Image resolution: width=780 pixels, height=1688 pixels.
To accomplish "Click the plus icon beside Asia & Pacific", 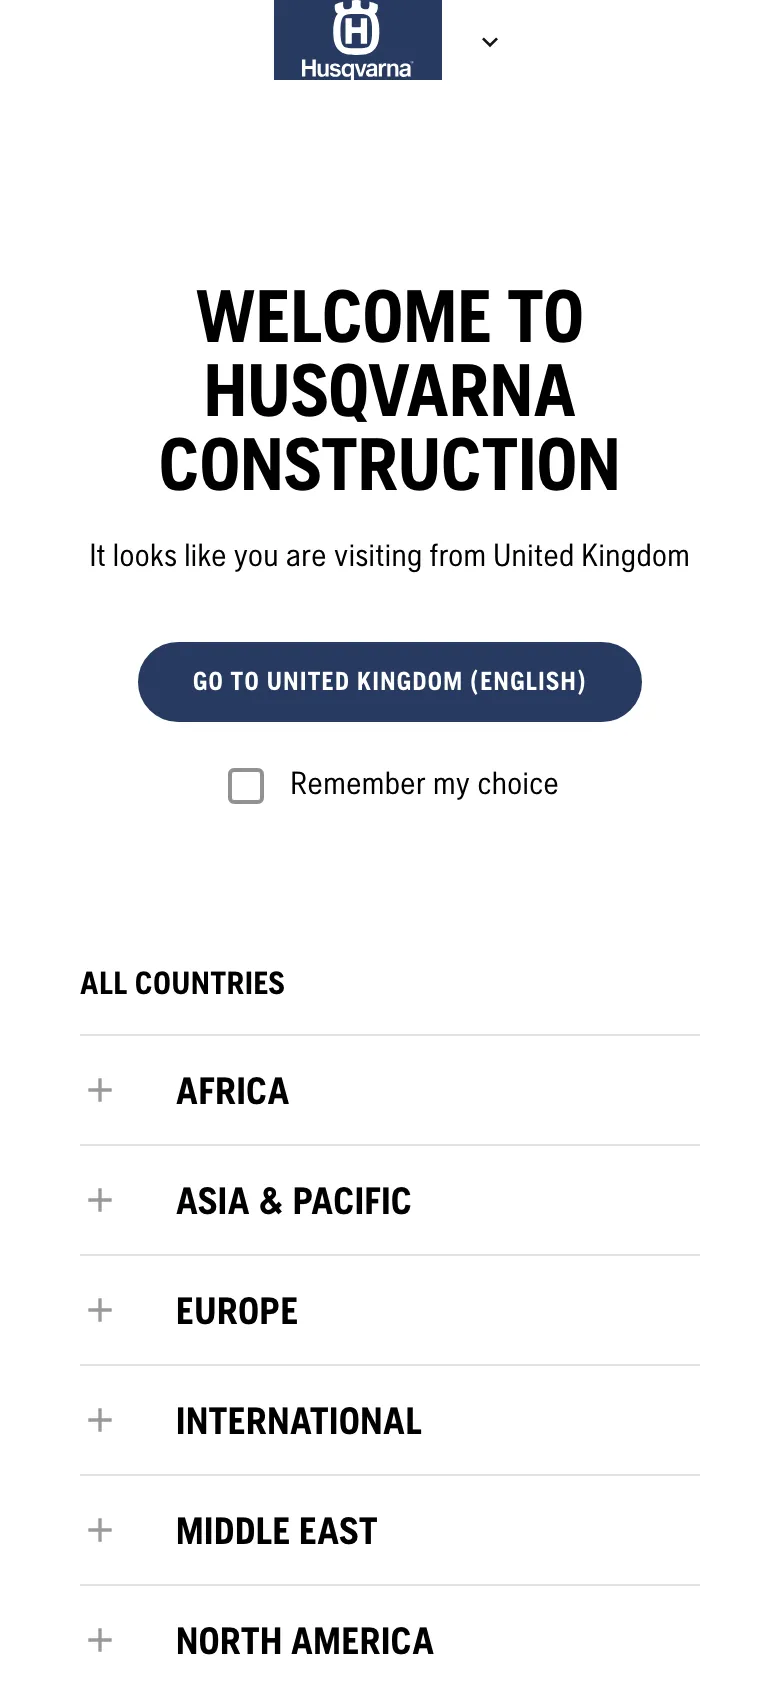I will [x=100, y=1200].
